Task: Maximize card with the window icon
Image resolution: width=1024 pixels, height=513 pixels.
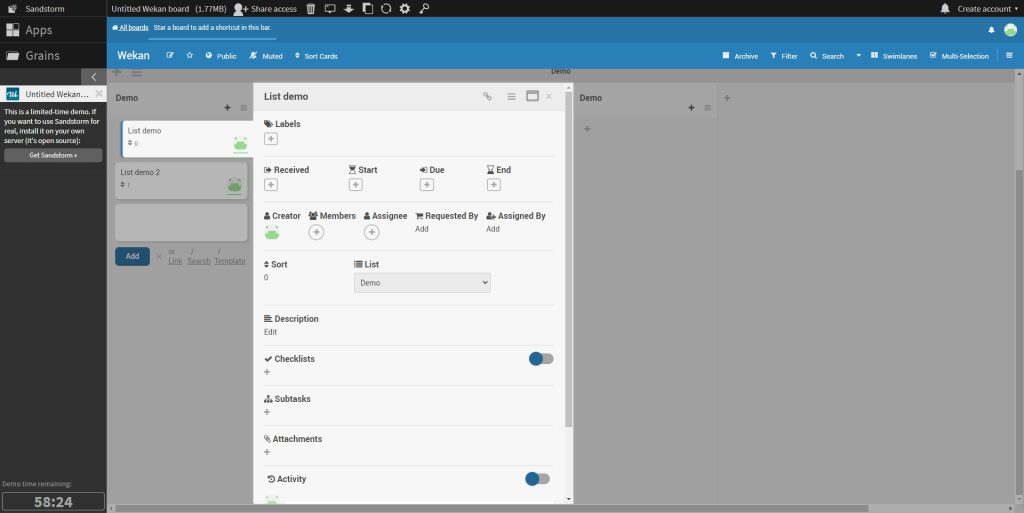Action: click(532, 97)
